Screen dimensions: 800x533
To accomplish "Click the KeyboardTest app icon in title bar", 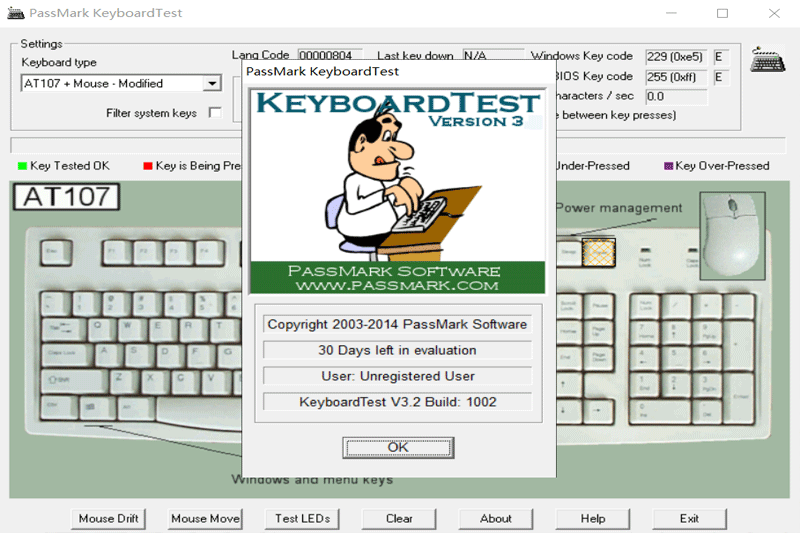I will [x=15, y=13].
